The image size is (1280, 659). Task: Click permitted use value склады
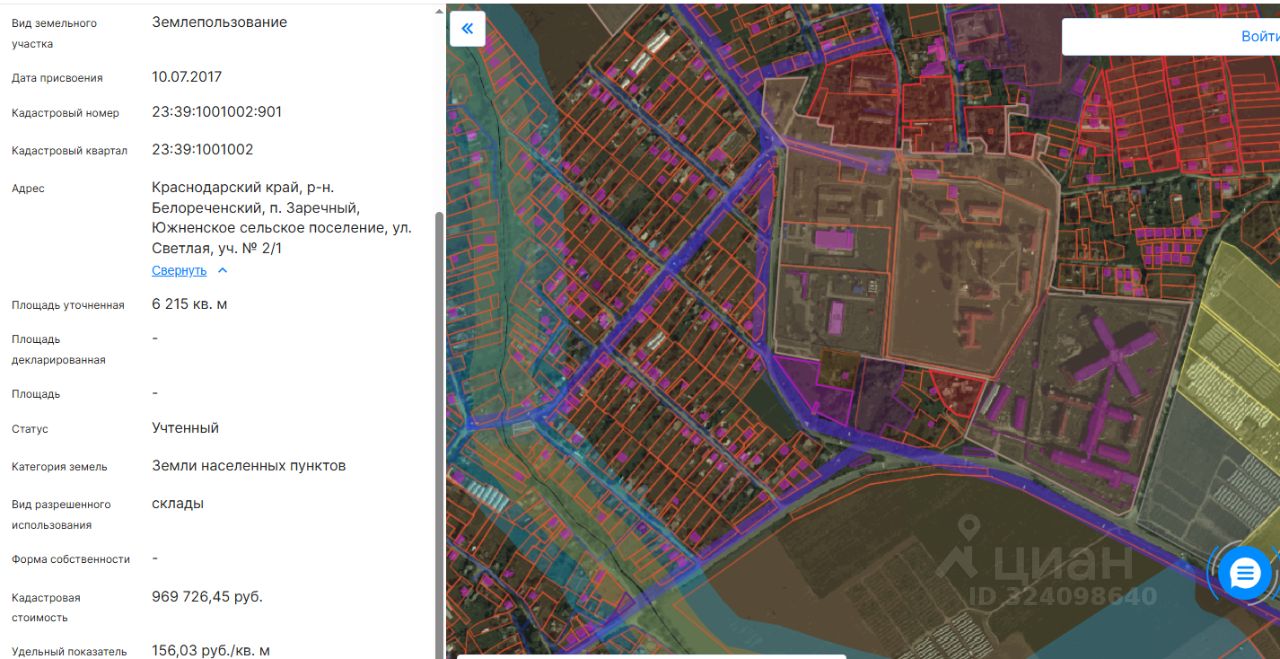[178, 504]
